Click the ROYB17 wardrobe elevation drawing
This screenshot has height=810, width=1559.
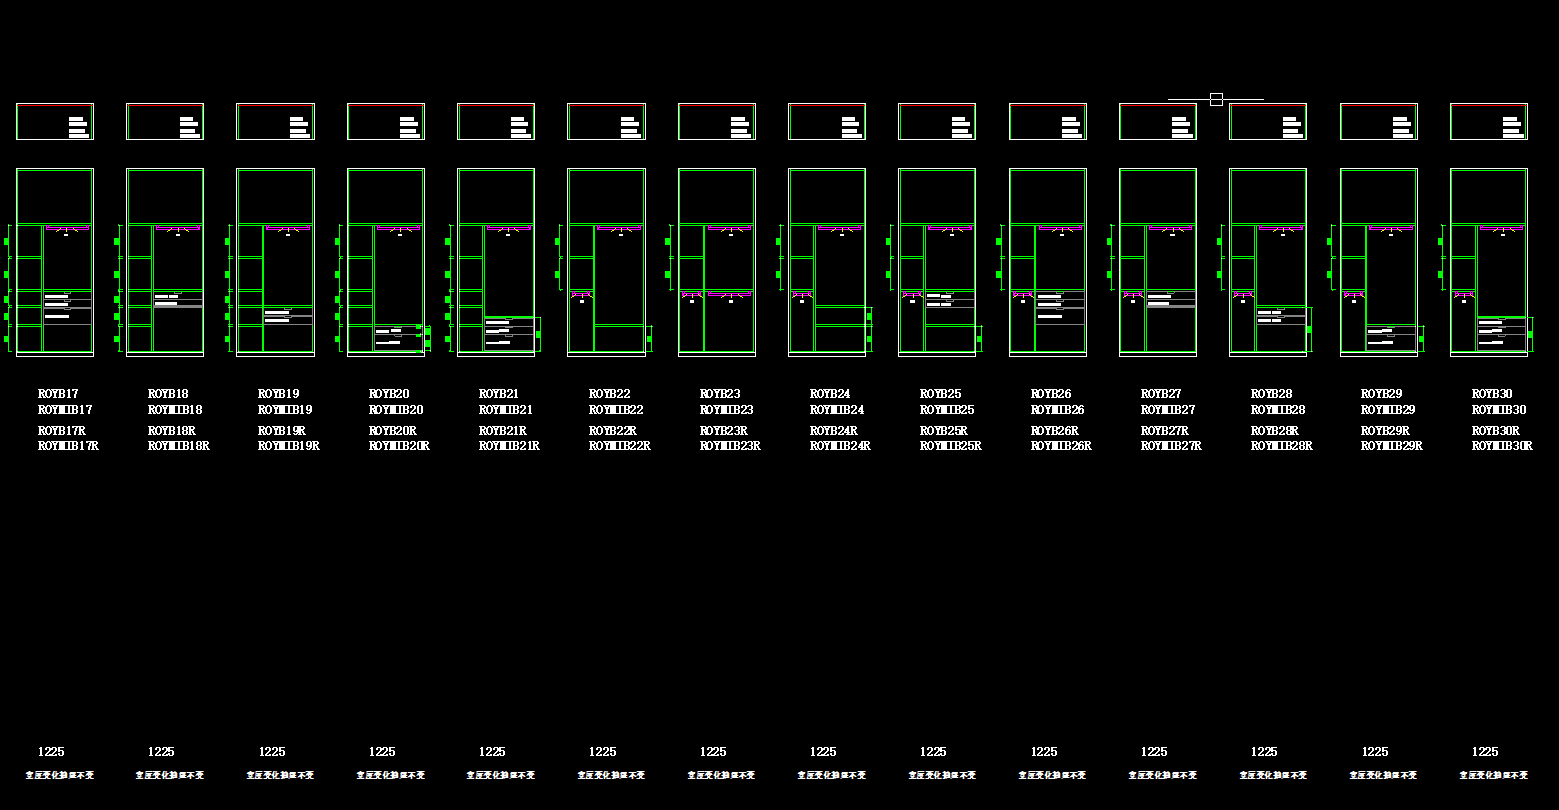point(55,262)
